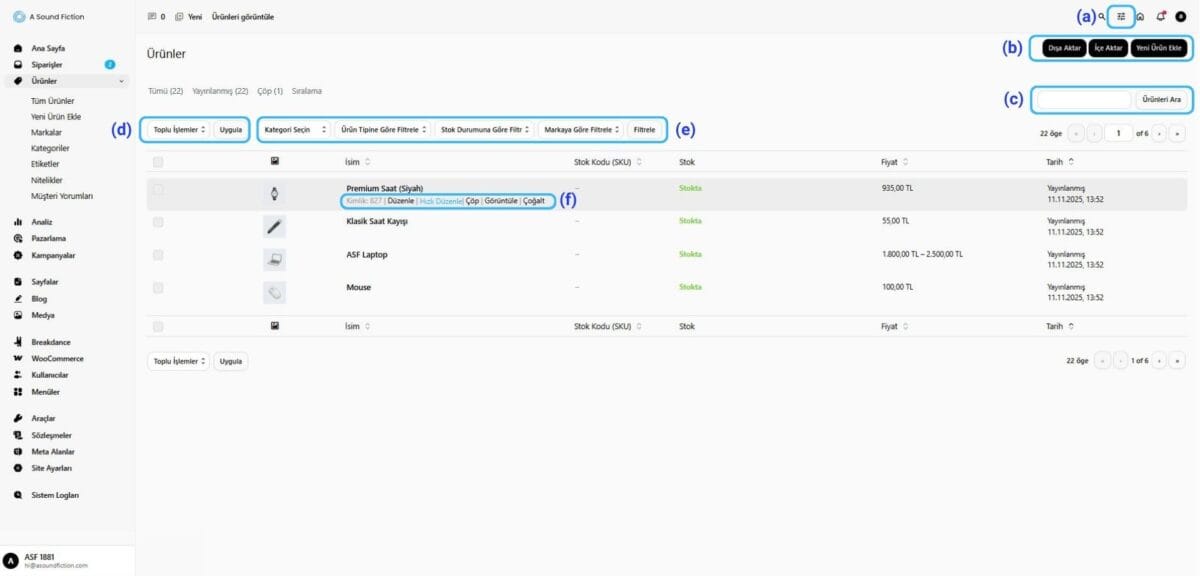Screen dimensions: 1200x576
Task: Tick the checkbox for ASF Laptop
Action: pos(158,255)
